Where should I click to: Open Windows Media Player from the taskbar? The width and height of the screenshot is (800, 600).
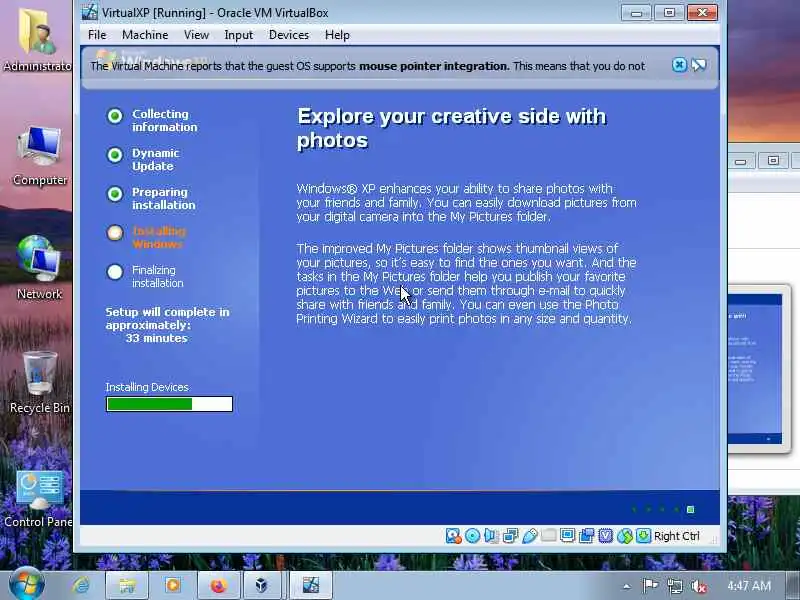pyautogui.click(x=172, y=585)
